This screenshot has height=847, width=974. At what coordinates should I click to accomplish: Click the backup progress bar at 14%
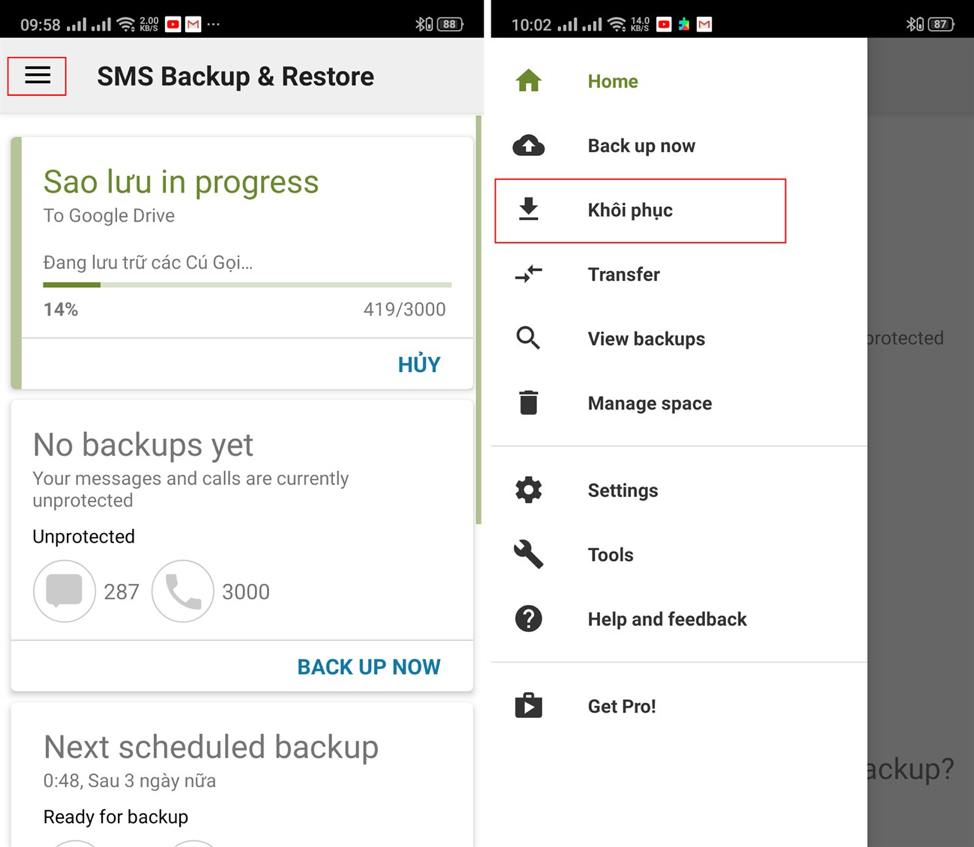tap(247, 284)
